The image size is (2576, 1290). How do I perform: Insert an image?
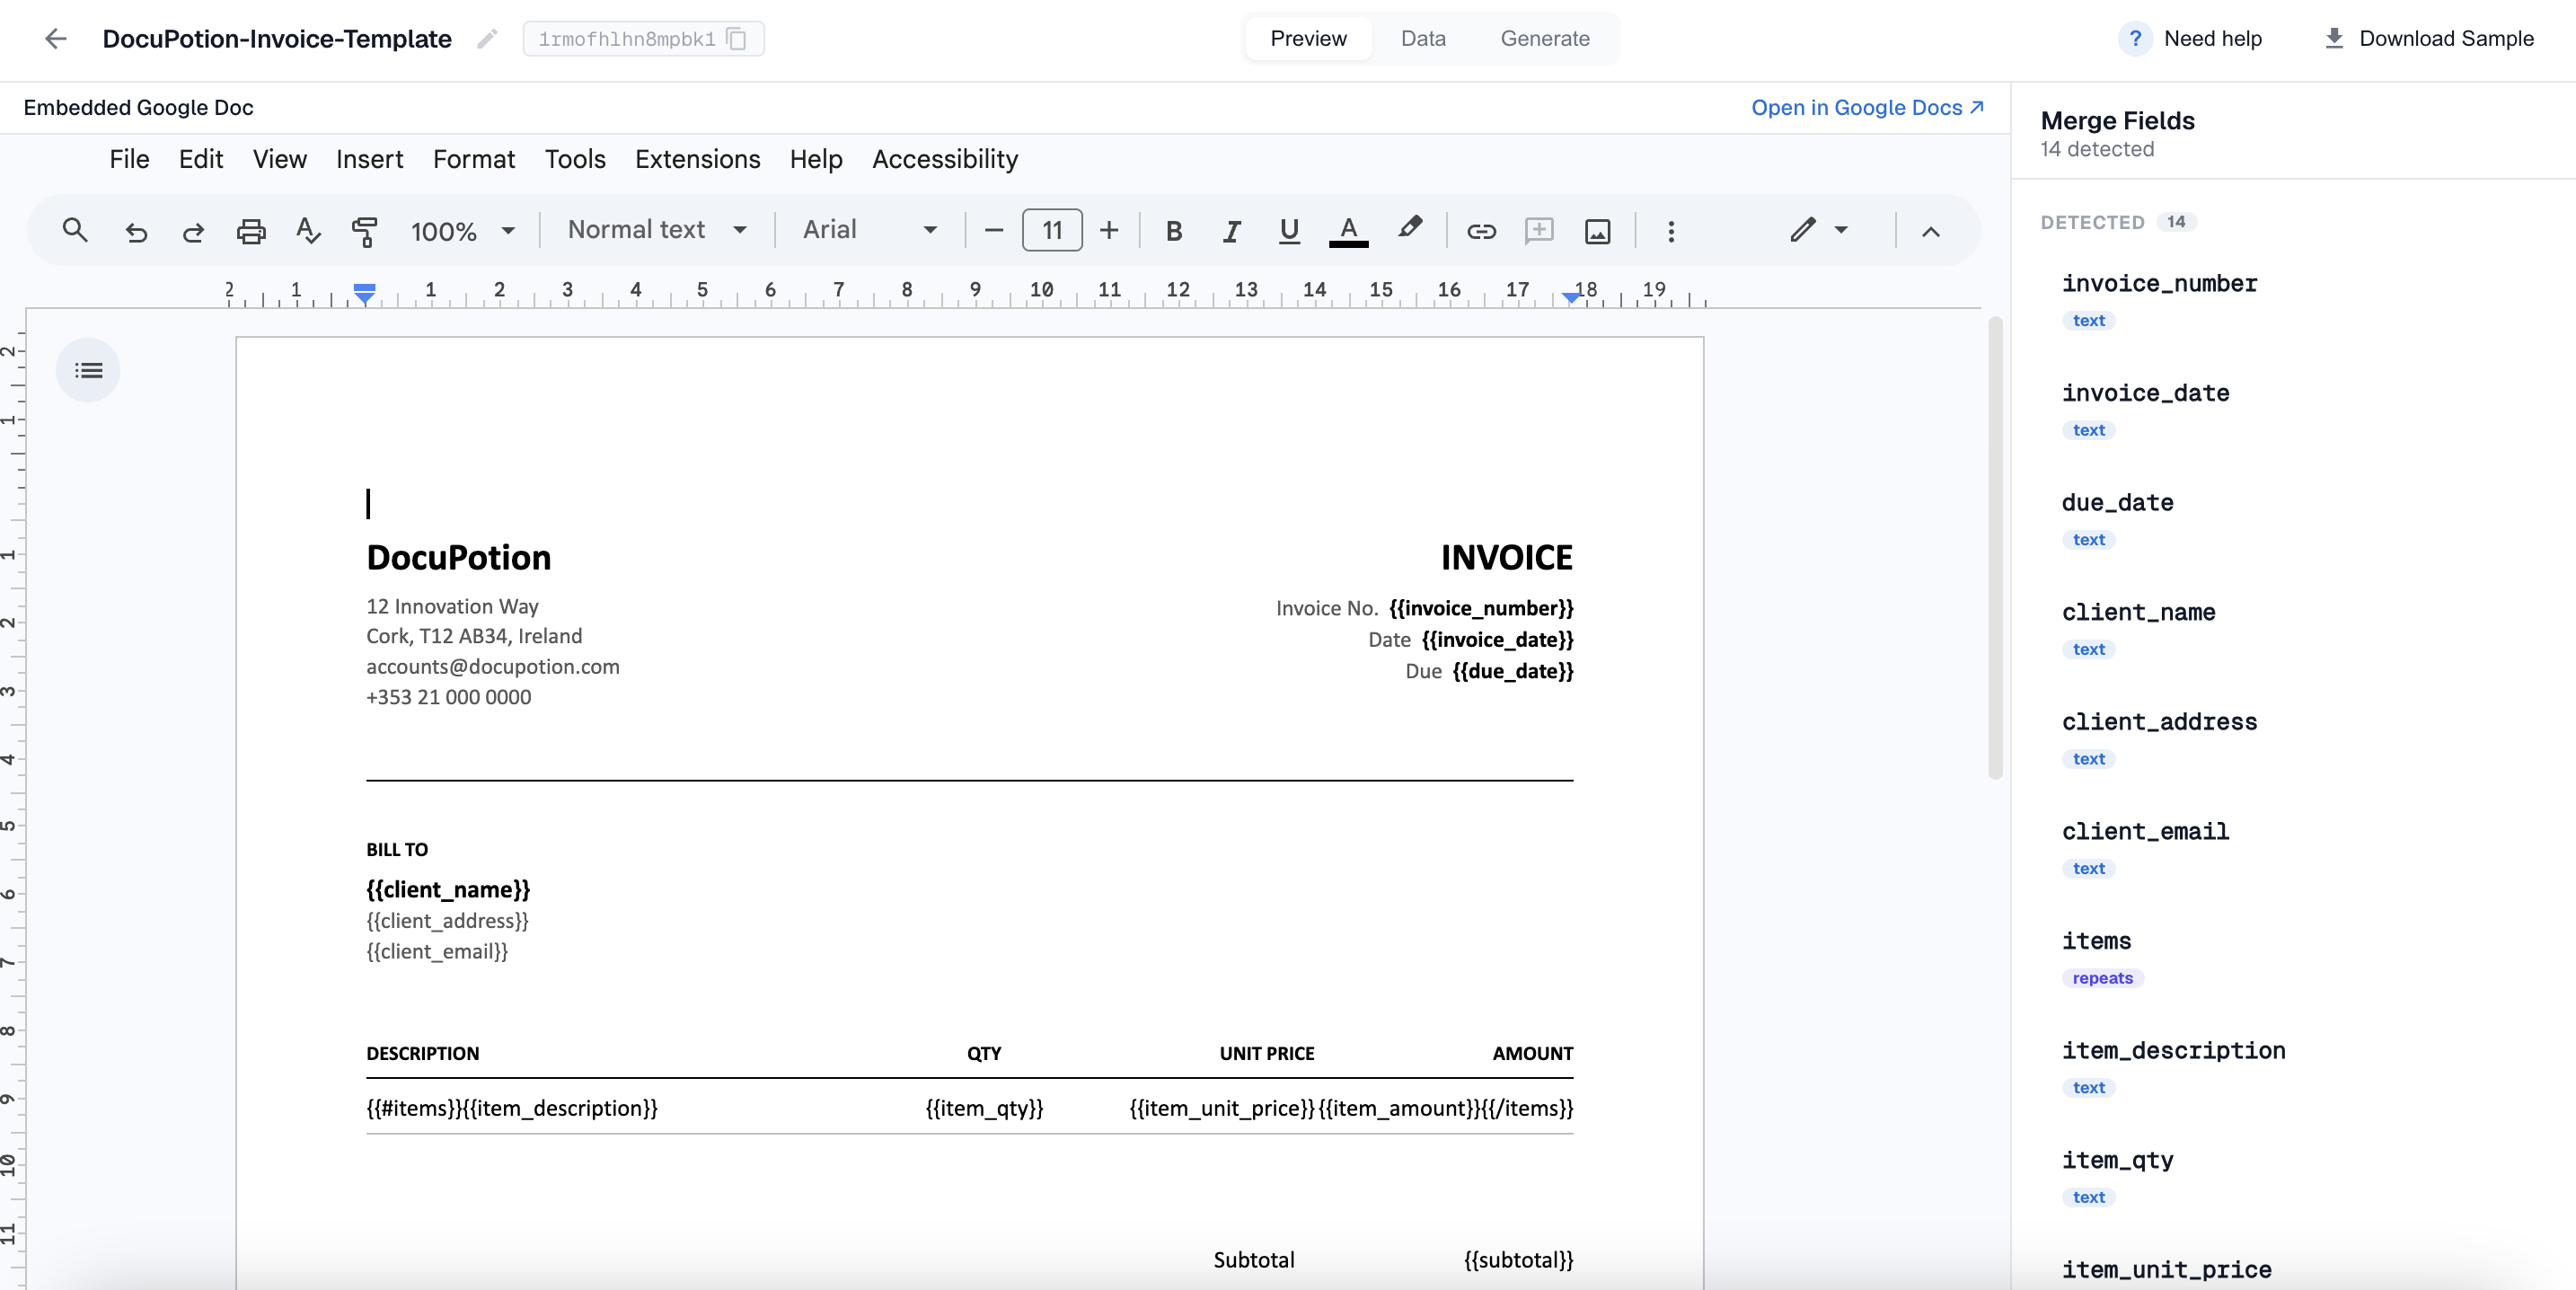1597,231
